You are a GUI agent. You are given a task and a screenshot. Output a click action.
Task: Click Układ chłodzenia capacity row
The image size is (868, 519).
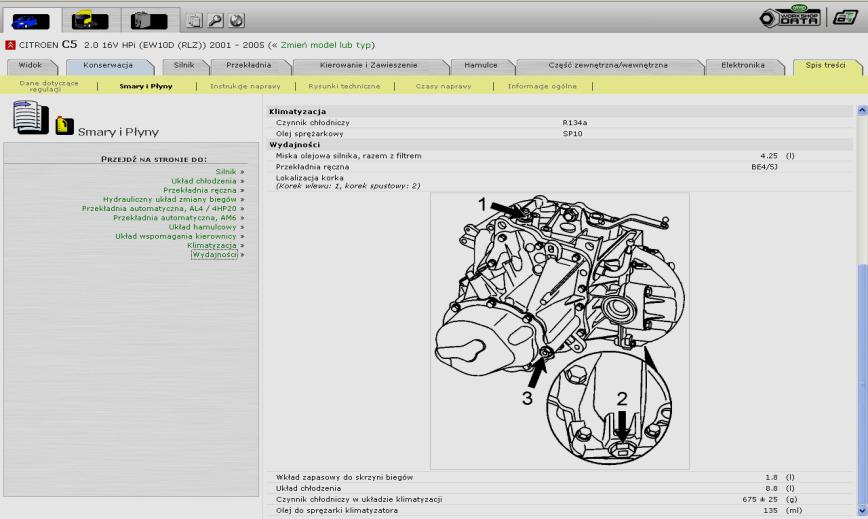(x=560, y=489)
